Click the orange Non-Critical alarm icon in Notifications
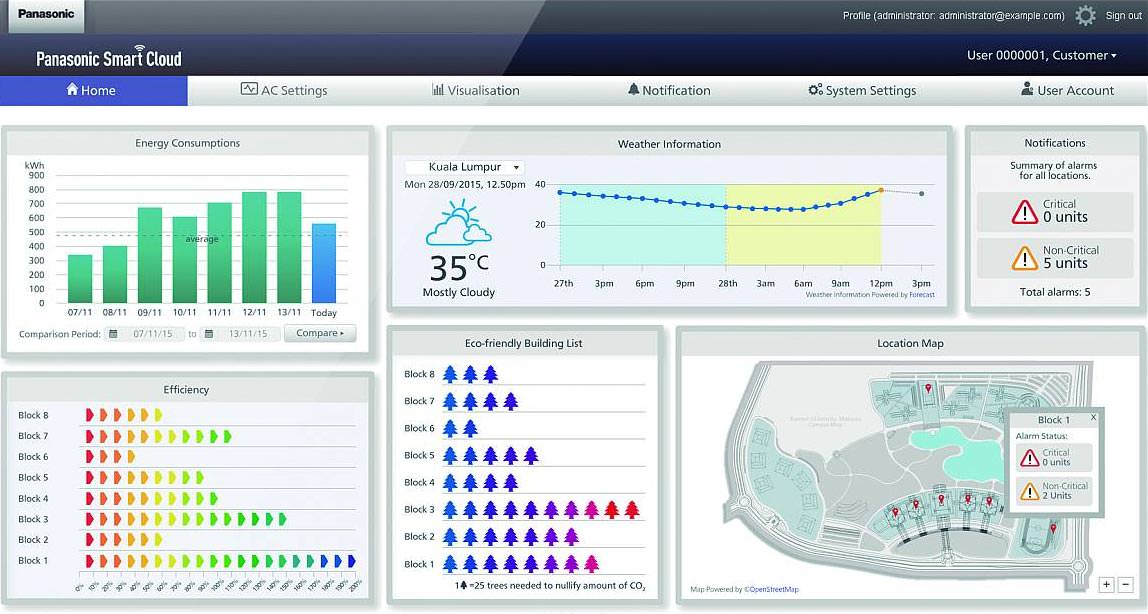This screenshot has height=614, width=1148. 1024,258
